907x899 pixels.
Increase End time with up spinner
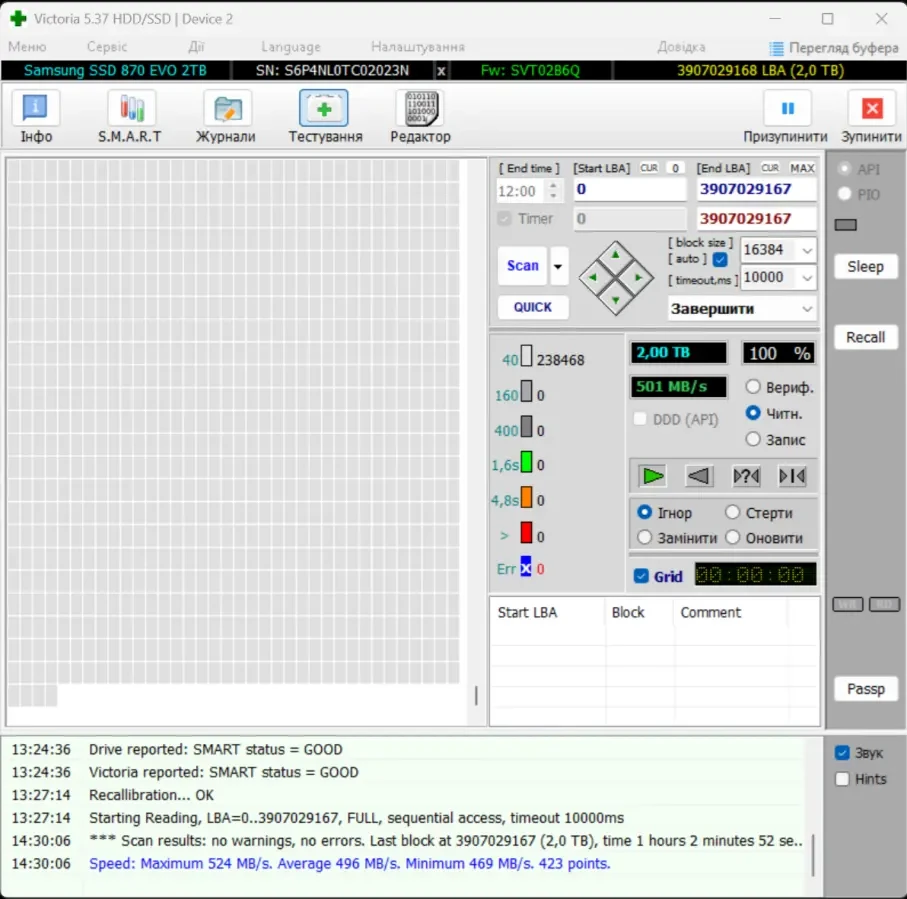553,186
